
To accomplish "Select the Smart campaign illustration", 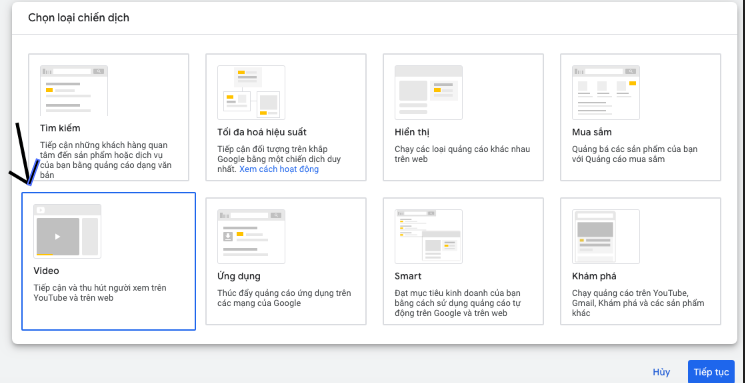I will pos(429,236).
